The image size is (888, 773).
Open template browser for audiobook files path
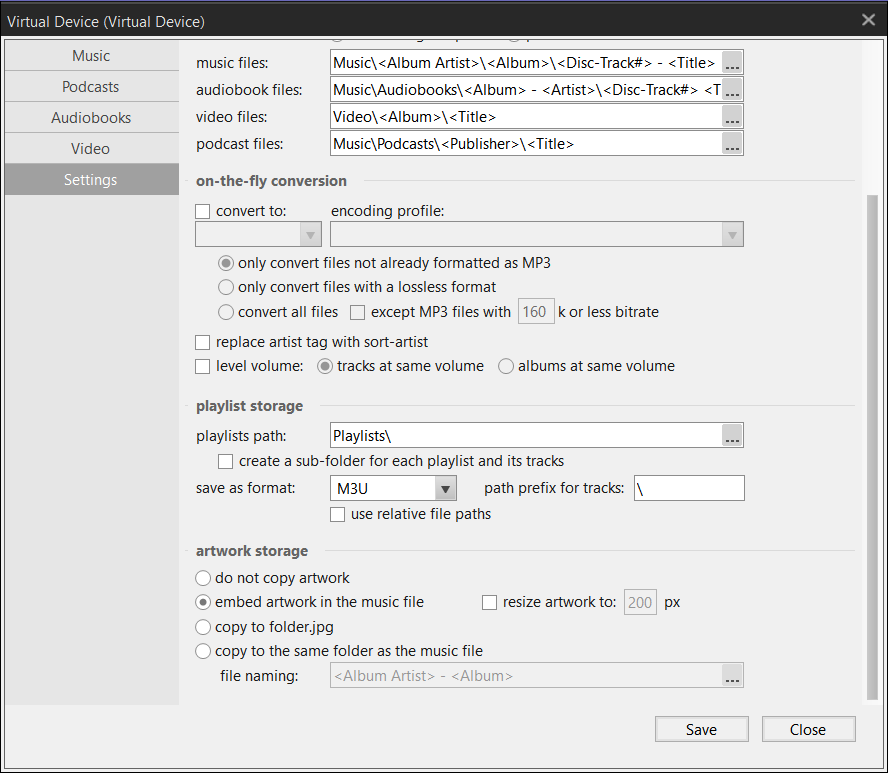732,89
